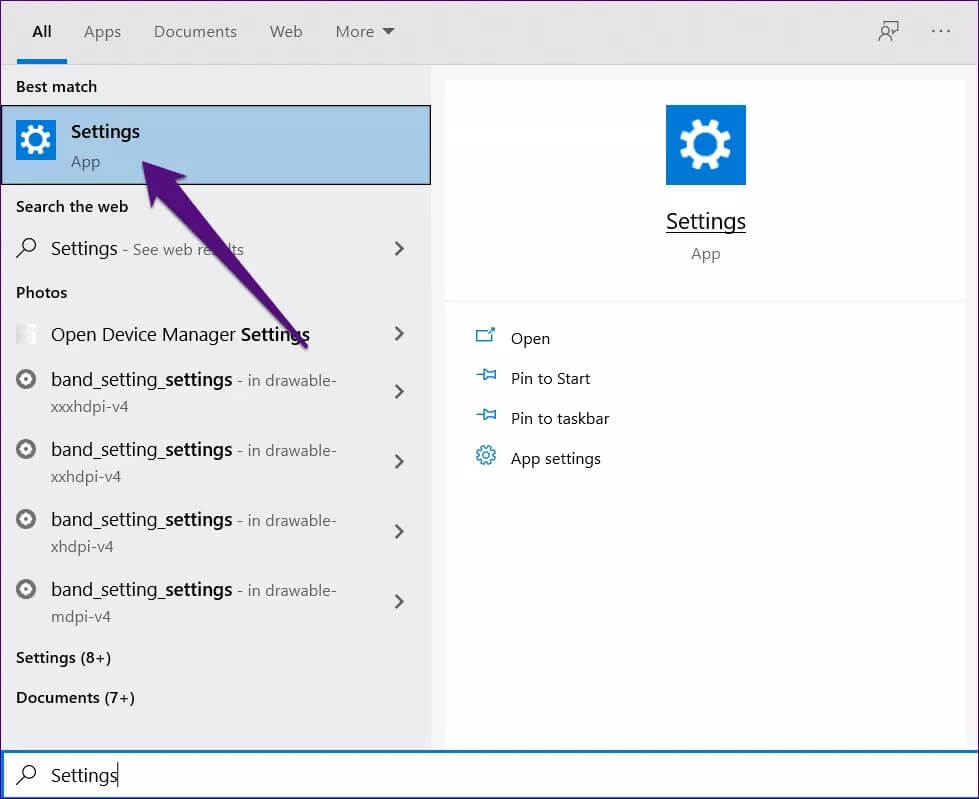Click the icon of band_setting_settings xxhdpi-v4 result

26,449
